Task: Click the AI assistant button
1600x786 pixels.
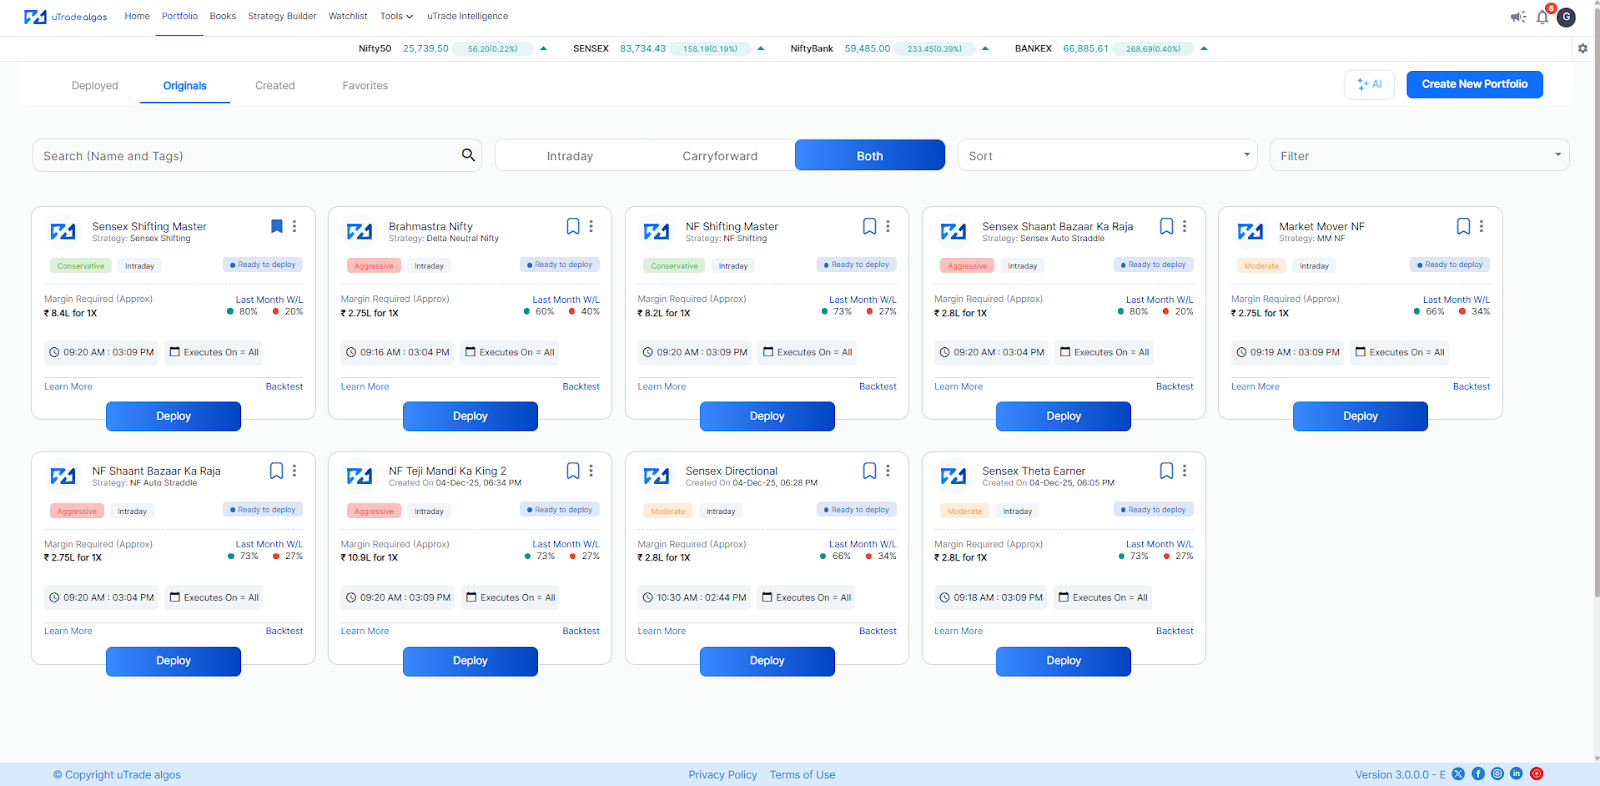Action: 1369,84
